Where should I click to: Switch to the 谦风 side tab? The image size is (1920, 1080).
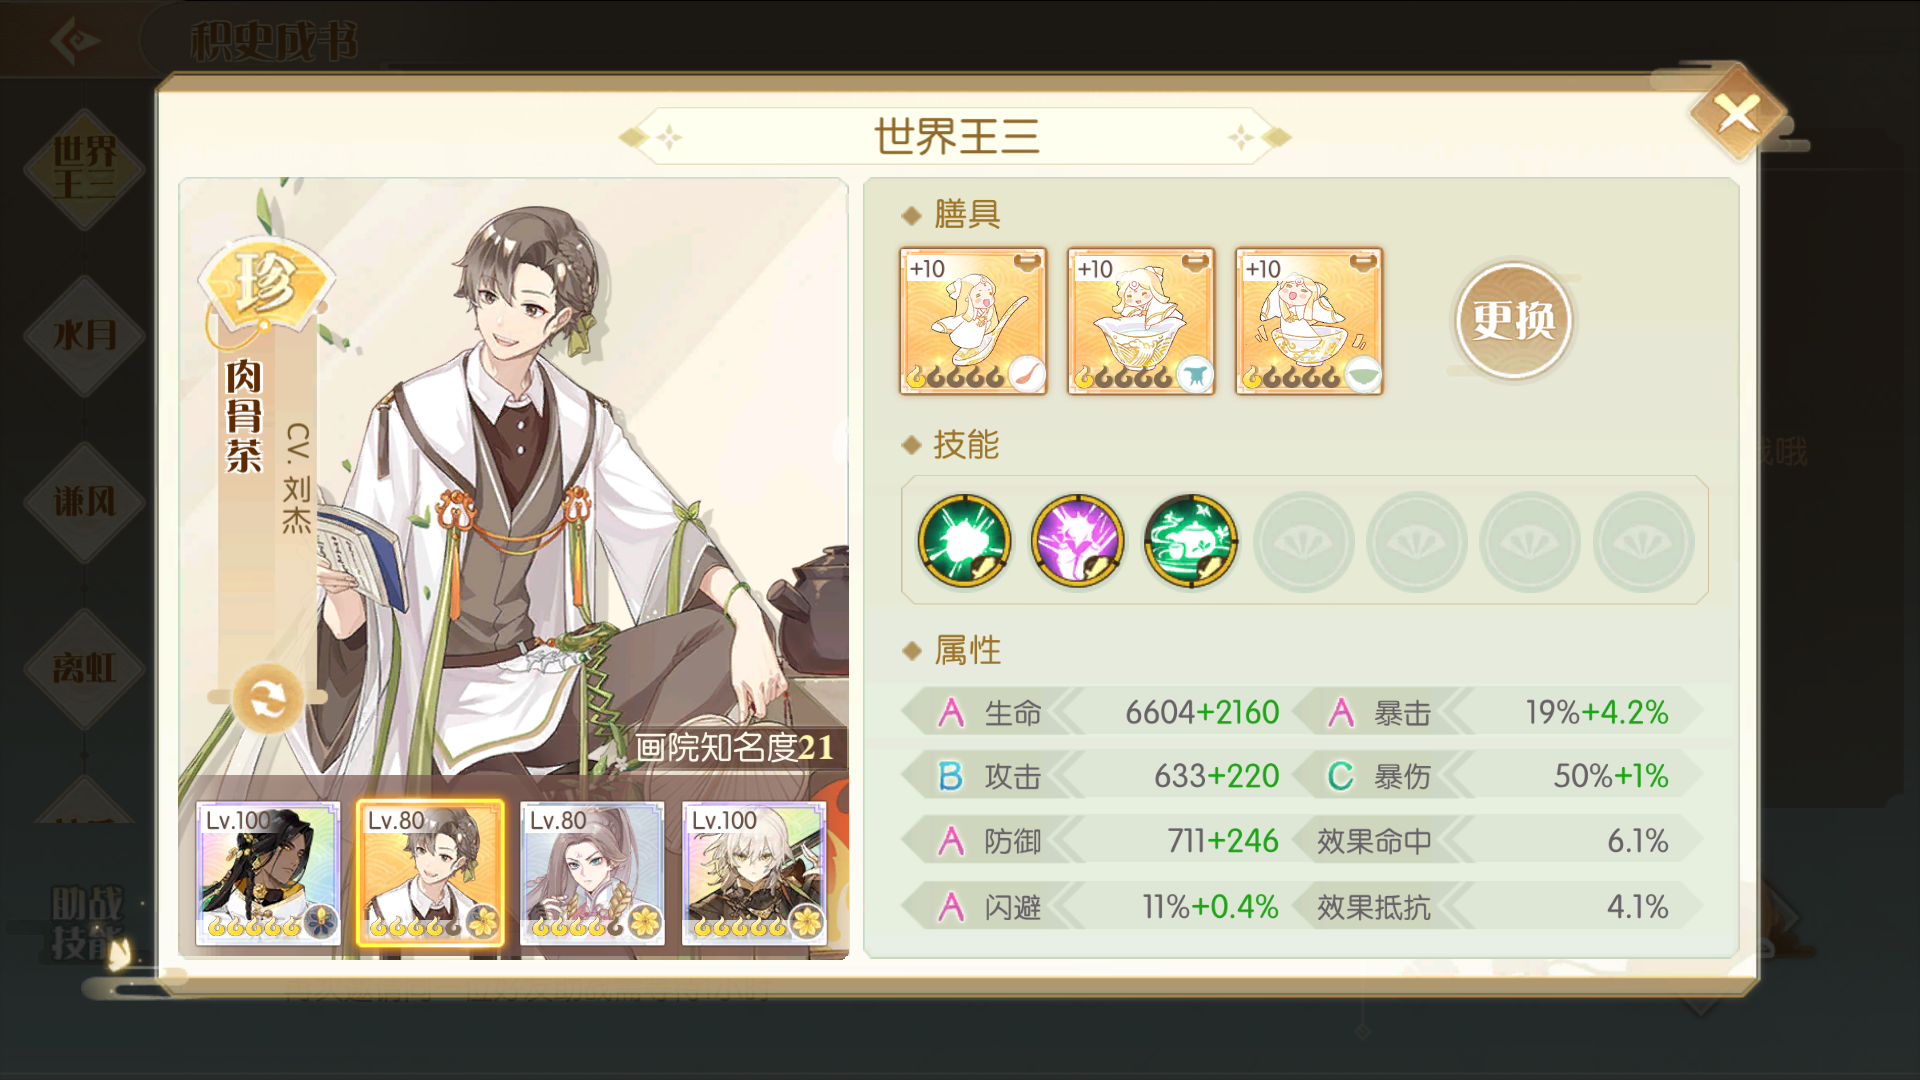(84, 501)
